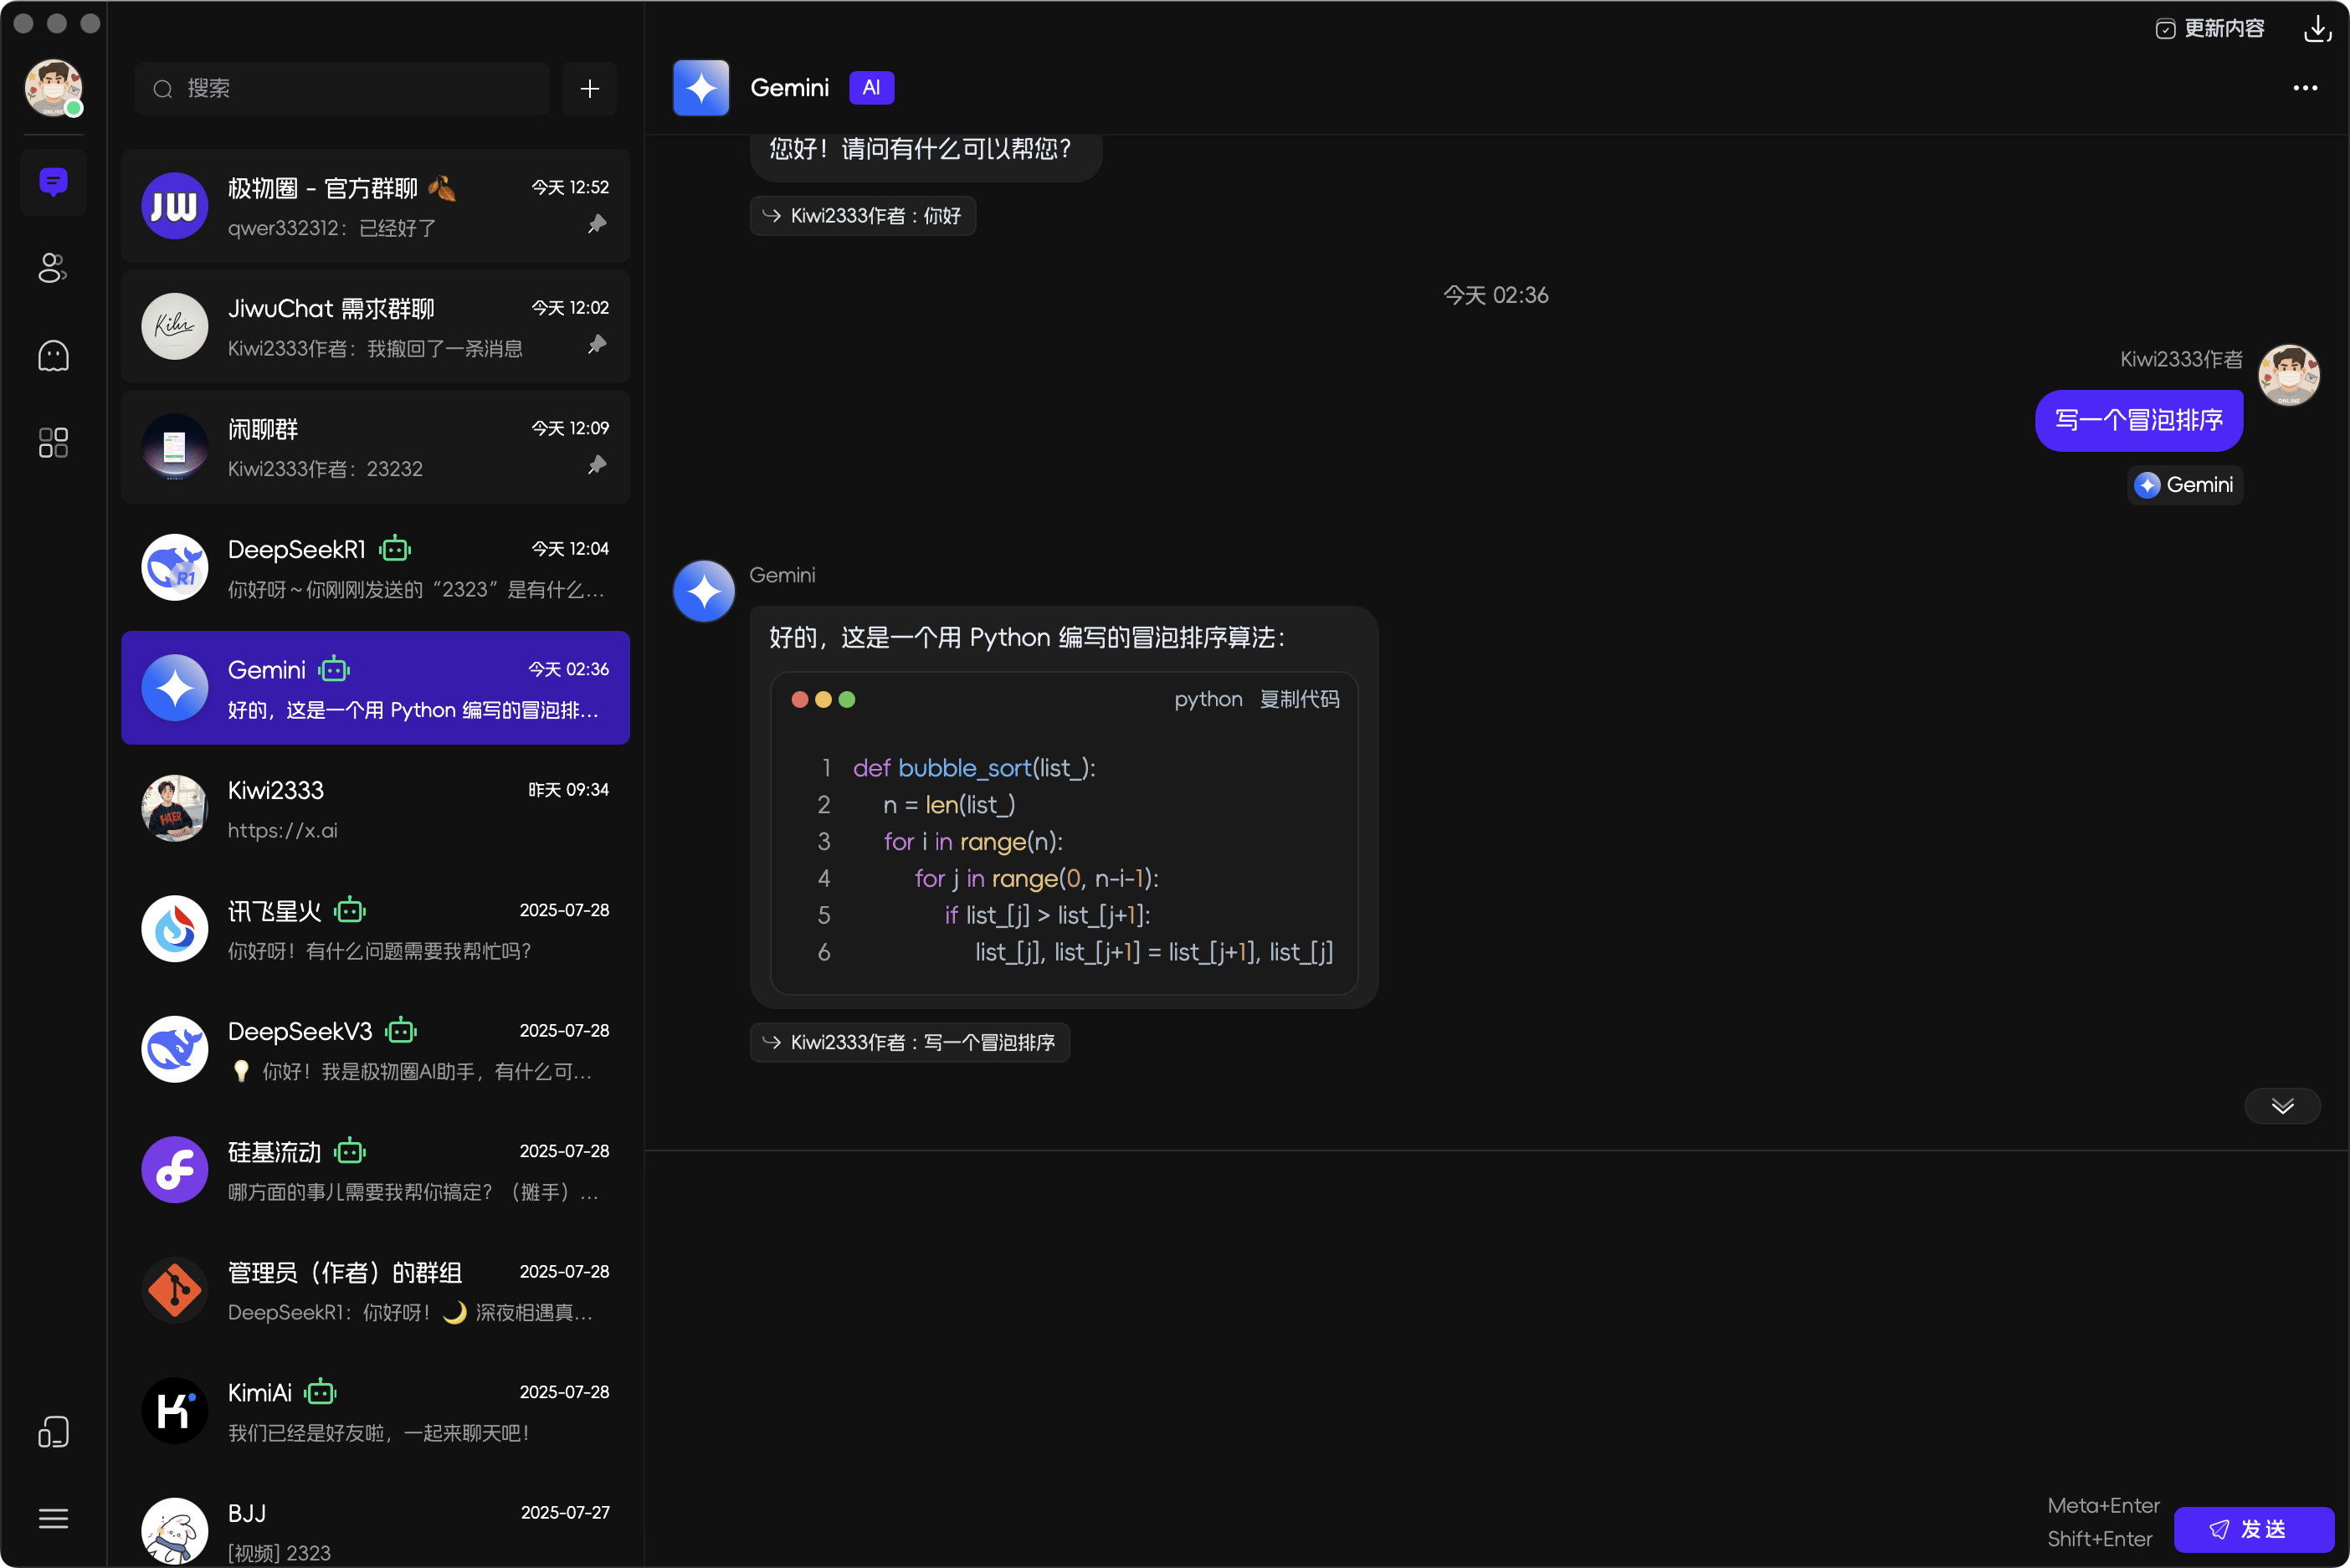The height and width of the screenshot is (1568, 2350).
Task: Open the chat messages sidebar icon
Action: point(53,182)
